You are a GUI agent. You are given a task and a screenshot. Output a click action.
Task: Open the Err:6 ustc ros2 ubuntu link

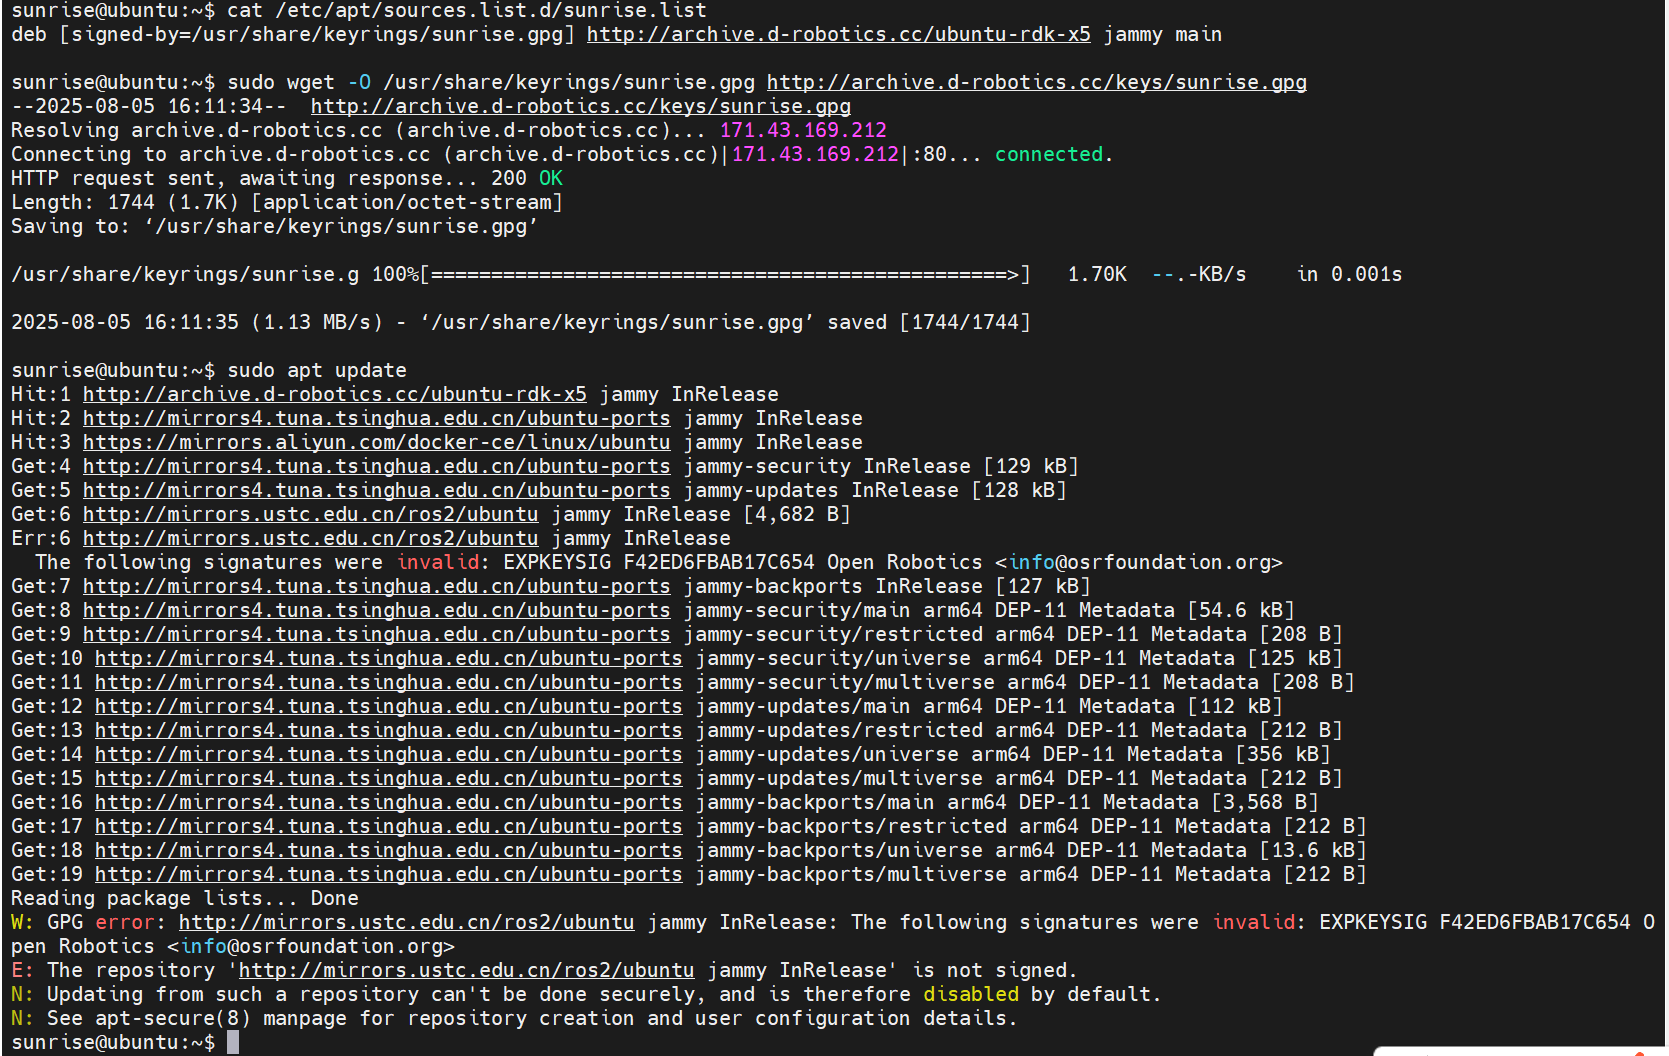310,539
